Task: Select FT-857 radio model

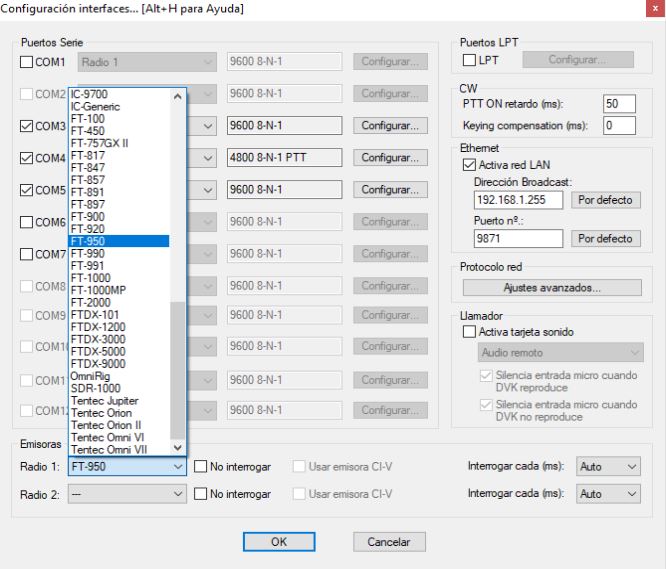Action: pyautogui.click(x=119, y=180)
